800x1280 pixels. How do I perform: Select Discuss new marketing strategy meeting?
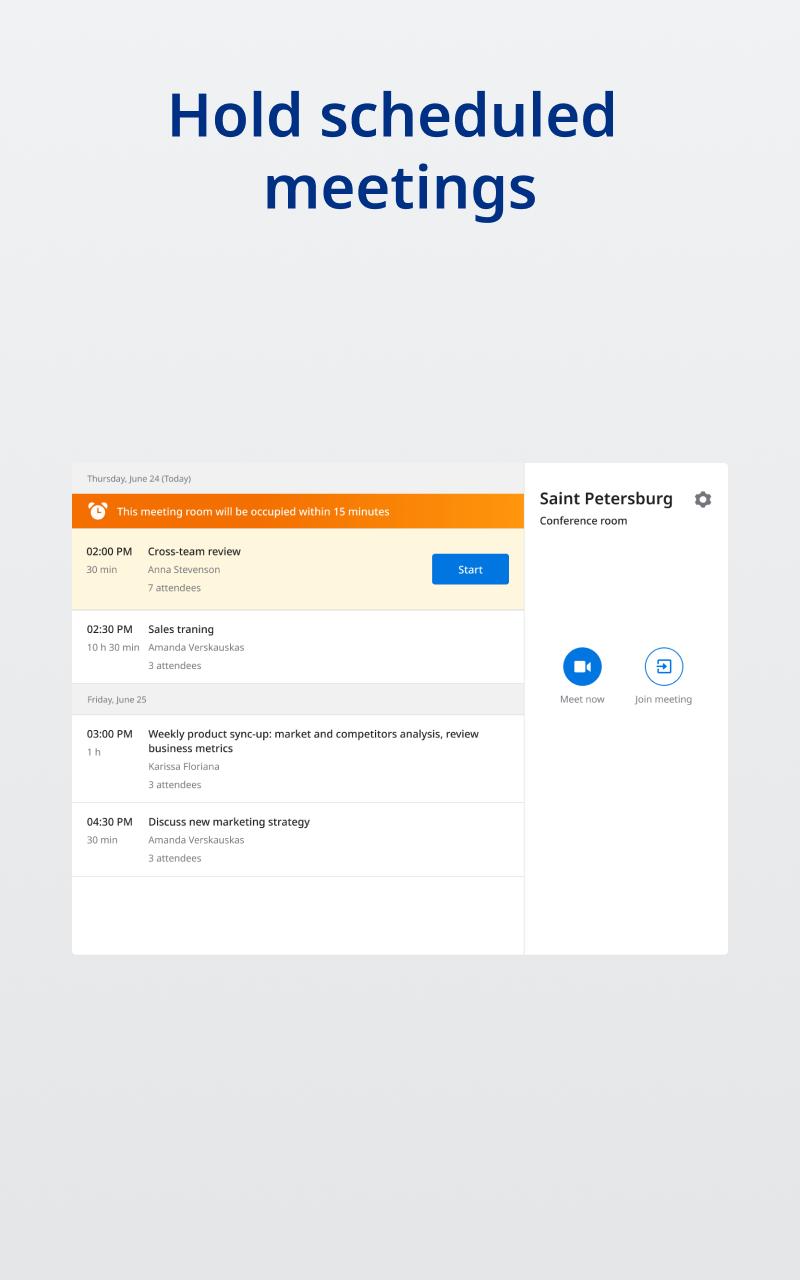click(x=229, y=822)
